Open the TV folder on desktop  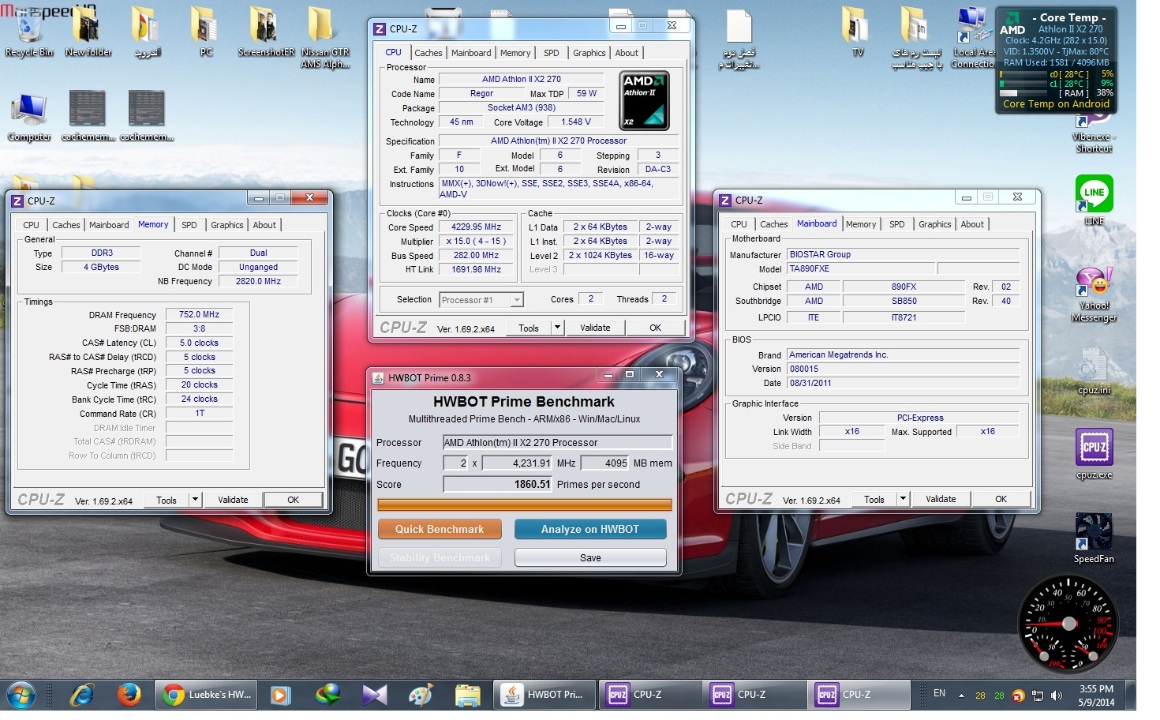point(857,32)
